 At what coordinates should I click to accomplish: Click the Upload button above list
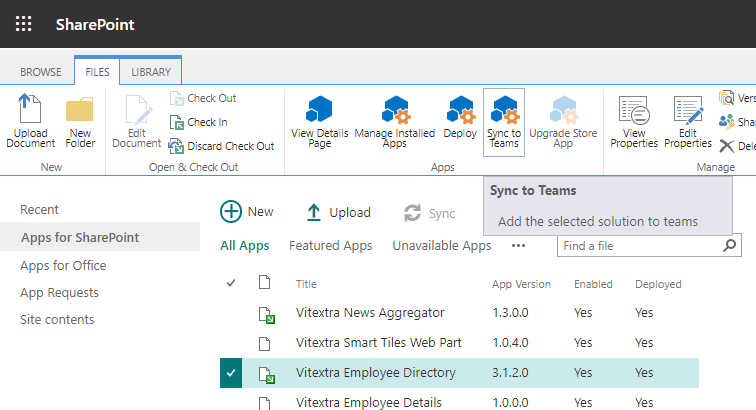coord(339,212)
